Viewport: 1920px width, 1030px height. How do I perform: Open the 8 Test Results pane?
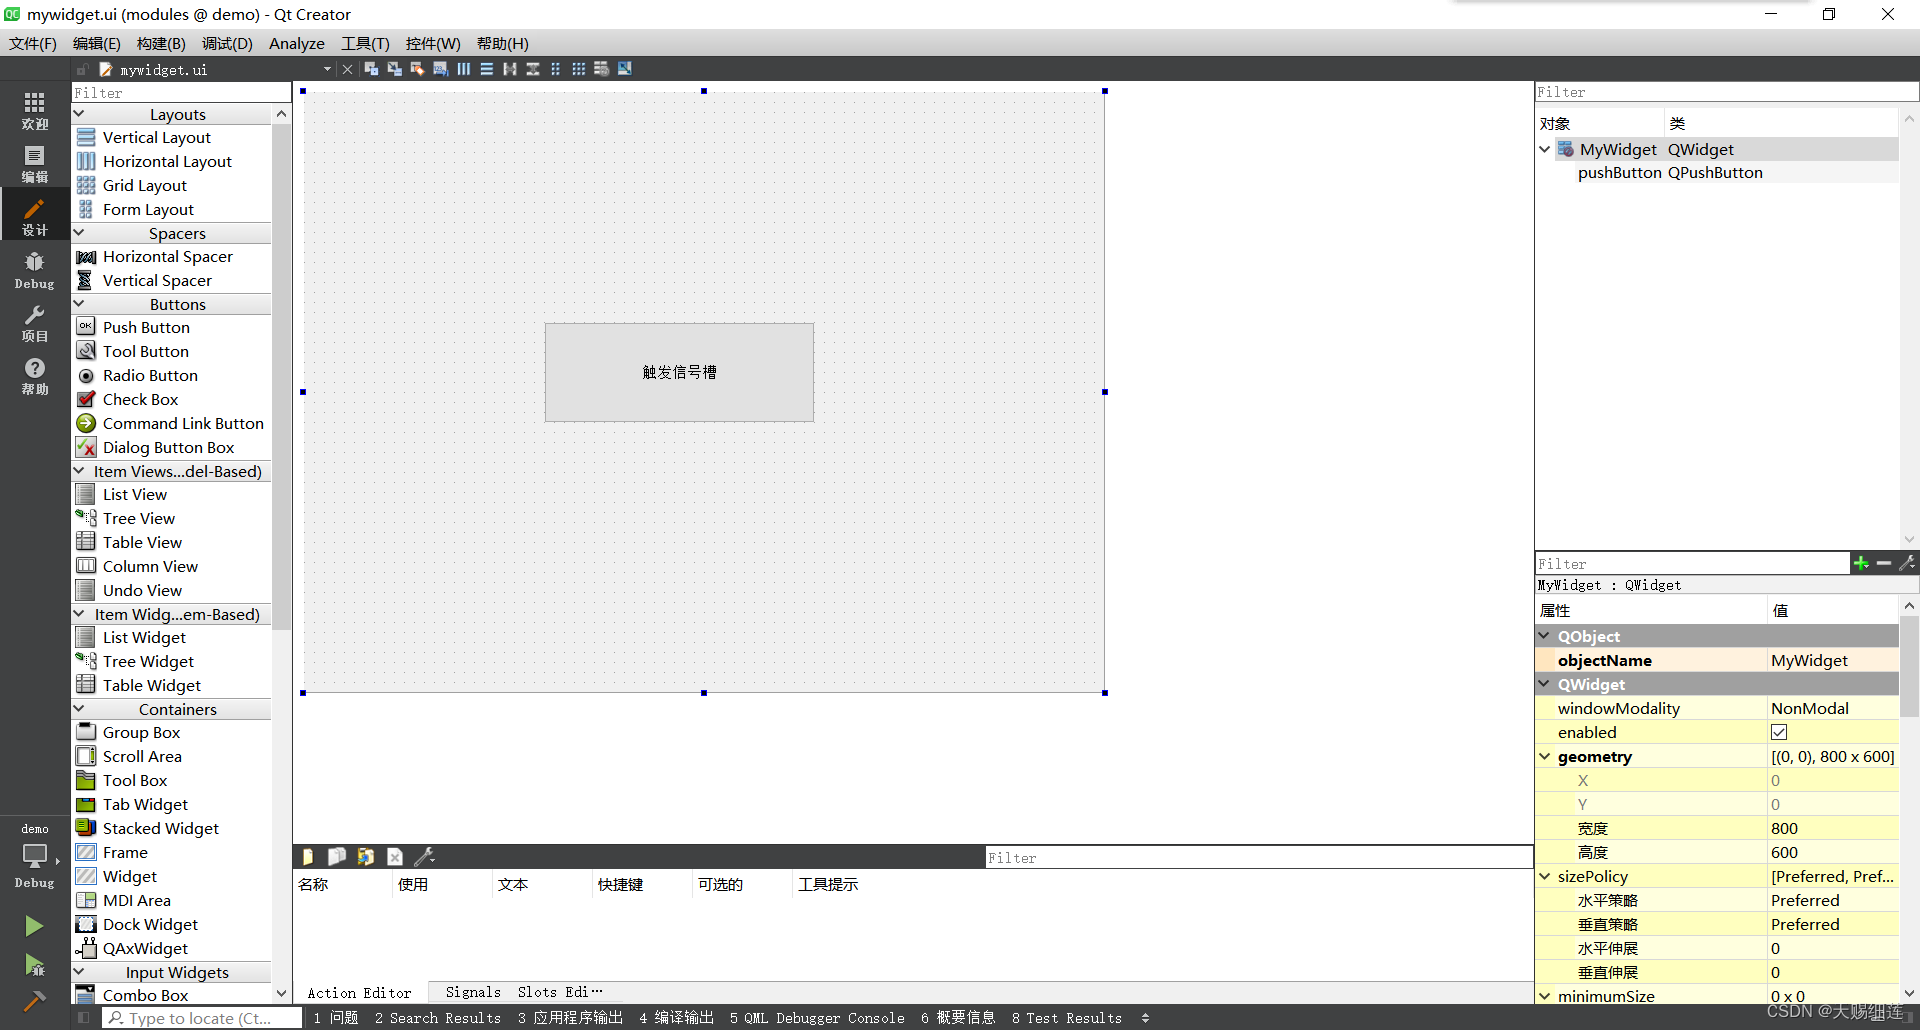click(1067, 1018)
